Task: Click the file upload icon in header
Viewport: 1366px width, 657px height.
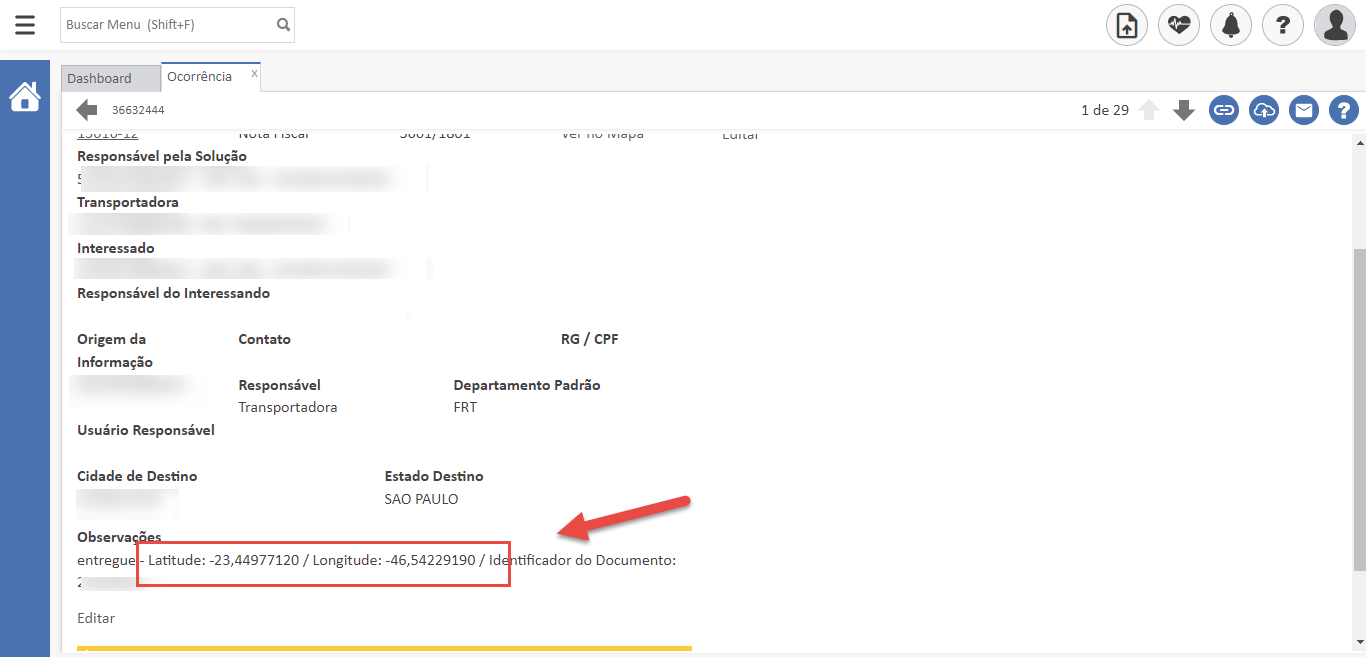Action: coord(1127,25)
